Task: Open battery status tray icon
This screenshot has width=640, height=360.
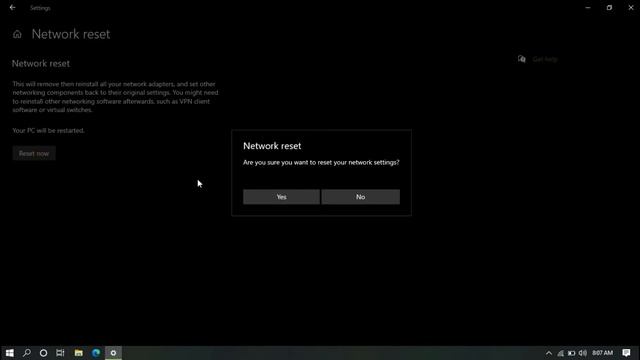Action: point(571,353)
